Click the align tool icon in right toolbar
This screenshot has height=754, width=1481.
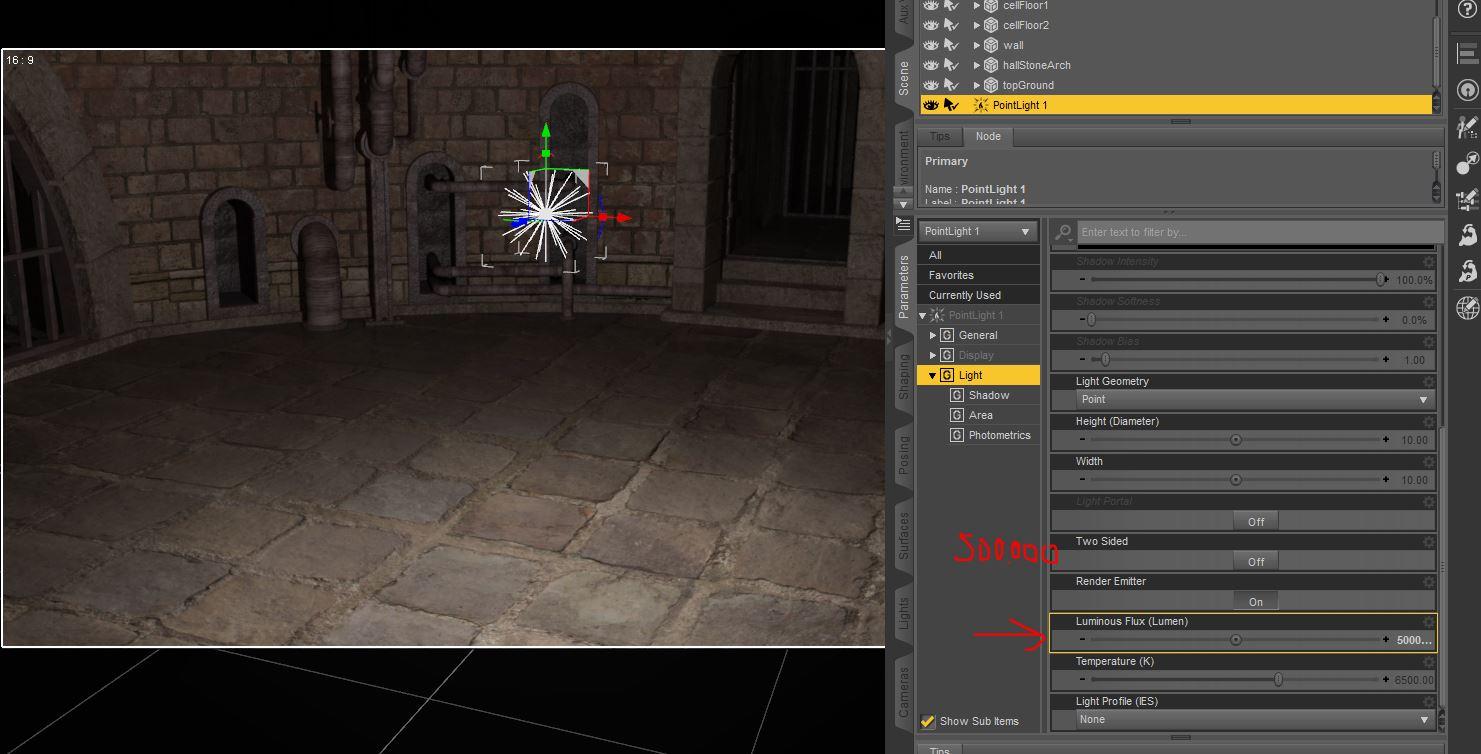[1467, 53]
